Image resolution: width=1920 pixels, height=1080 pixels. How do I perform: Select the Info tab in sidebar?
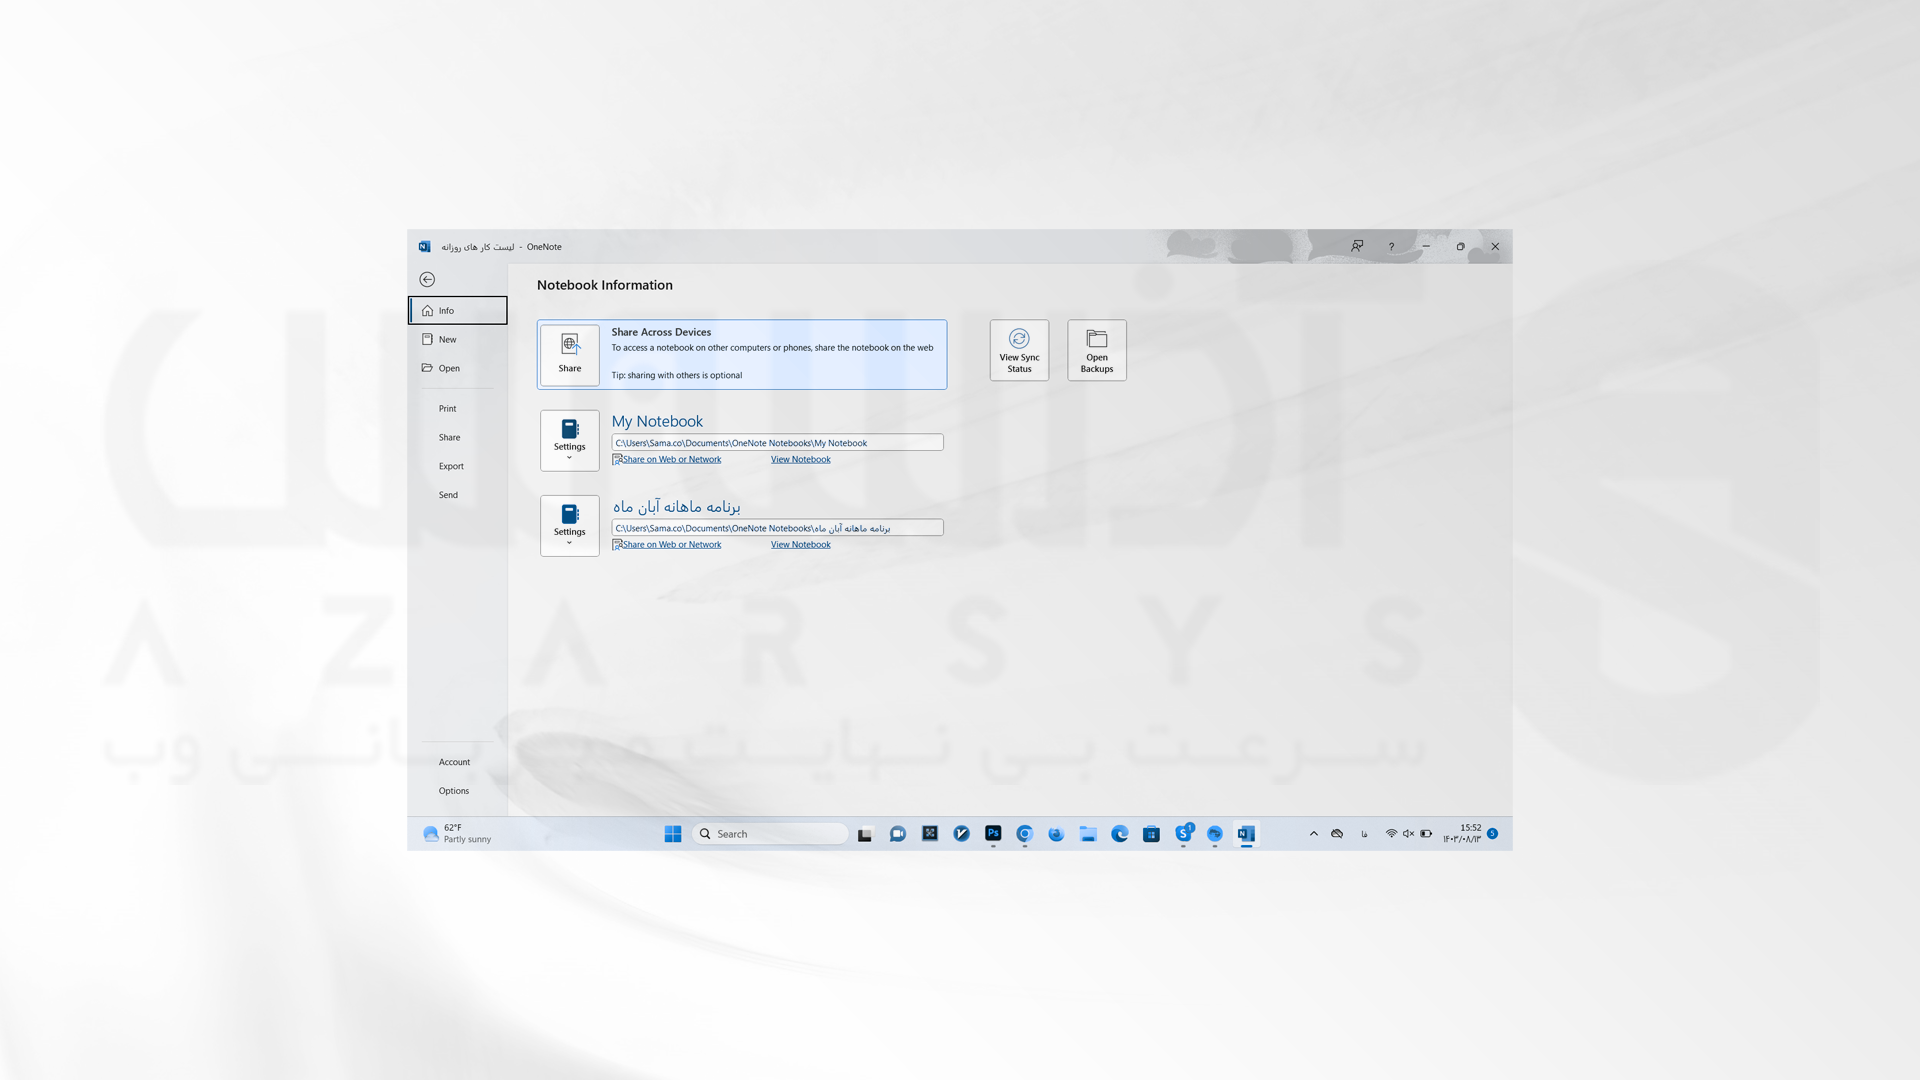pyautogui.click(x=458, y=310)
